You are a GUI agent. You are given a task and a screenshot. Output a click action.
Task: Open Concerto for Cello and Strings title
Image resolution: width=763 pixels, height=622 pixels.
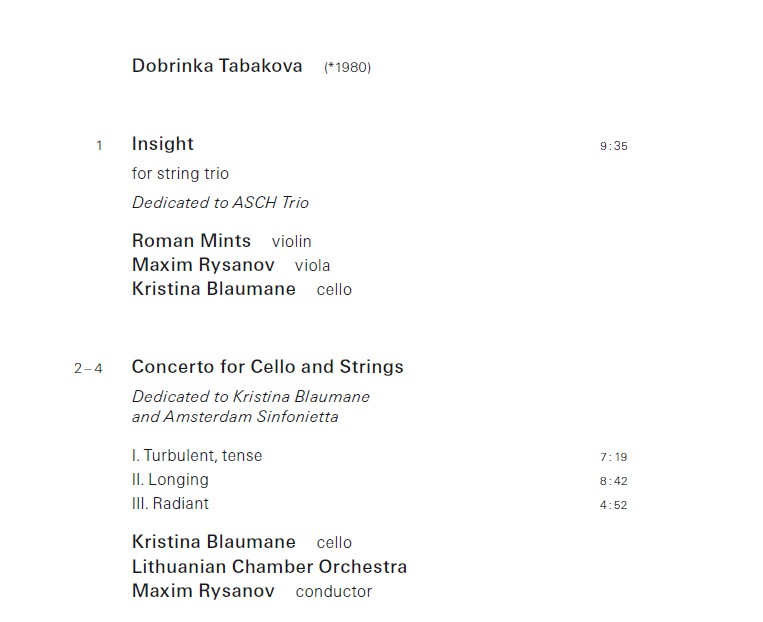click(268, 367)
